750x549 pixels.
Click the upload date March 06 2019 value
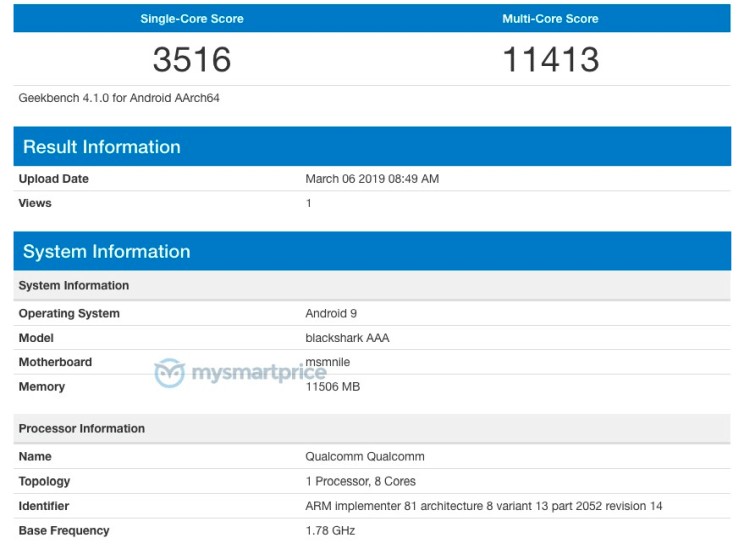coord(372,179)
